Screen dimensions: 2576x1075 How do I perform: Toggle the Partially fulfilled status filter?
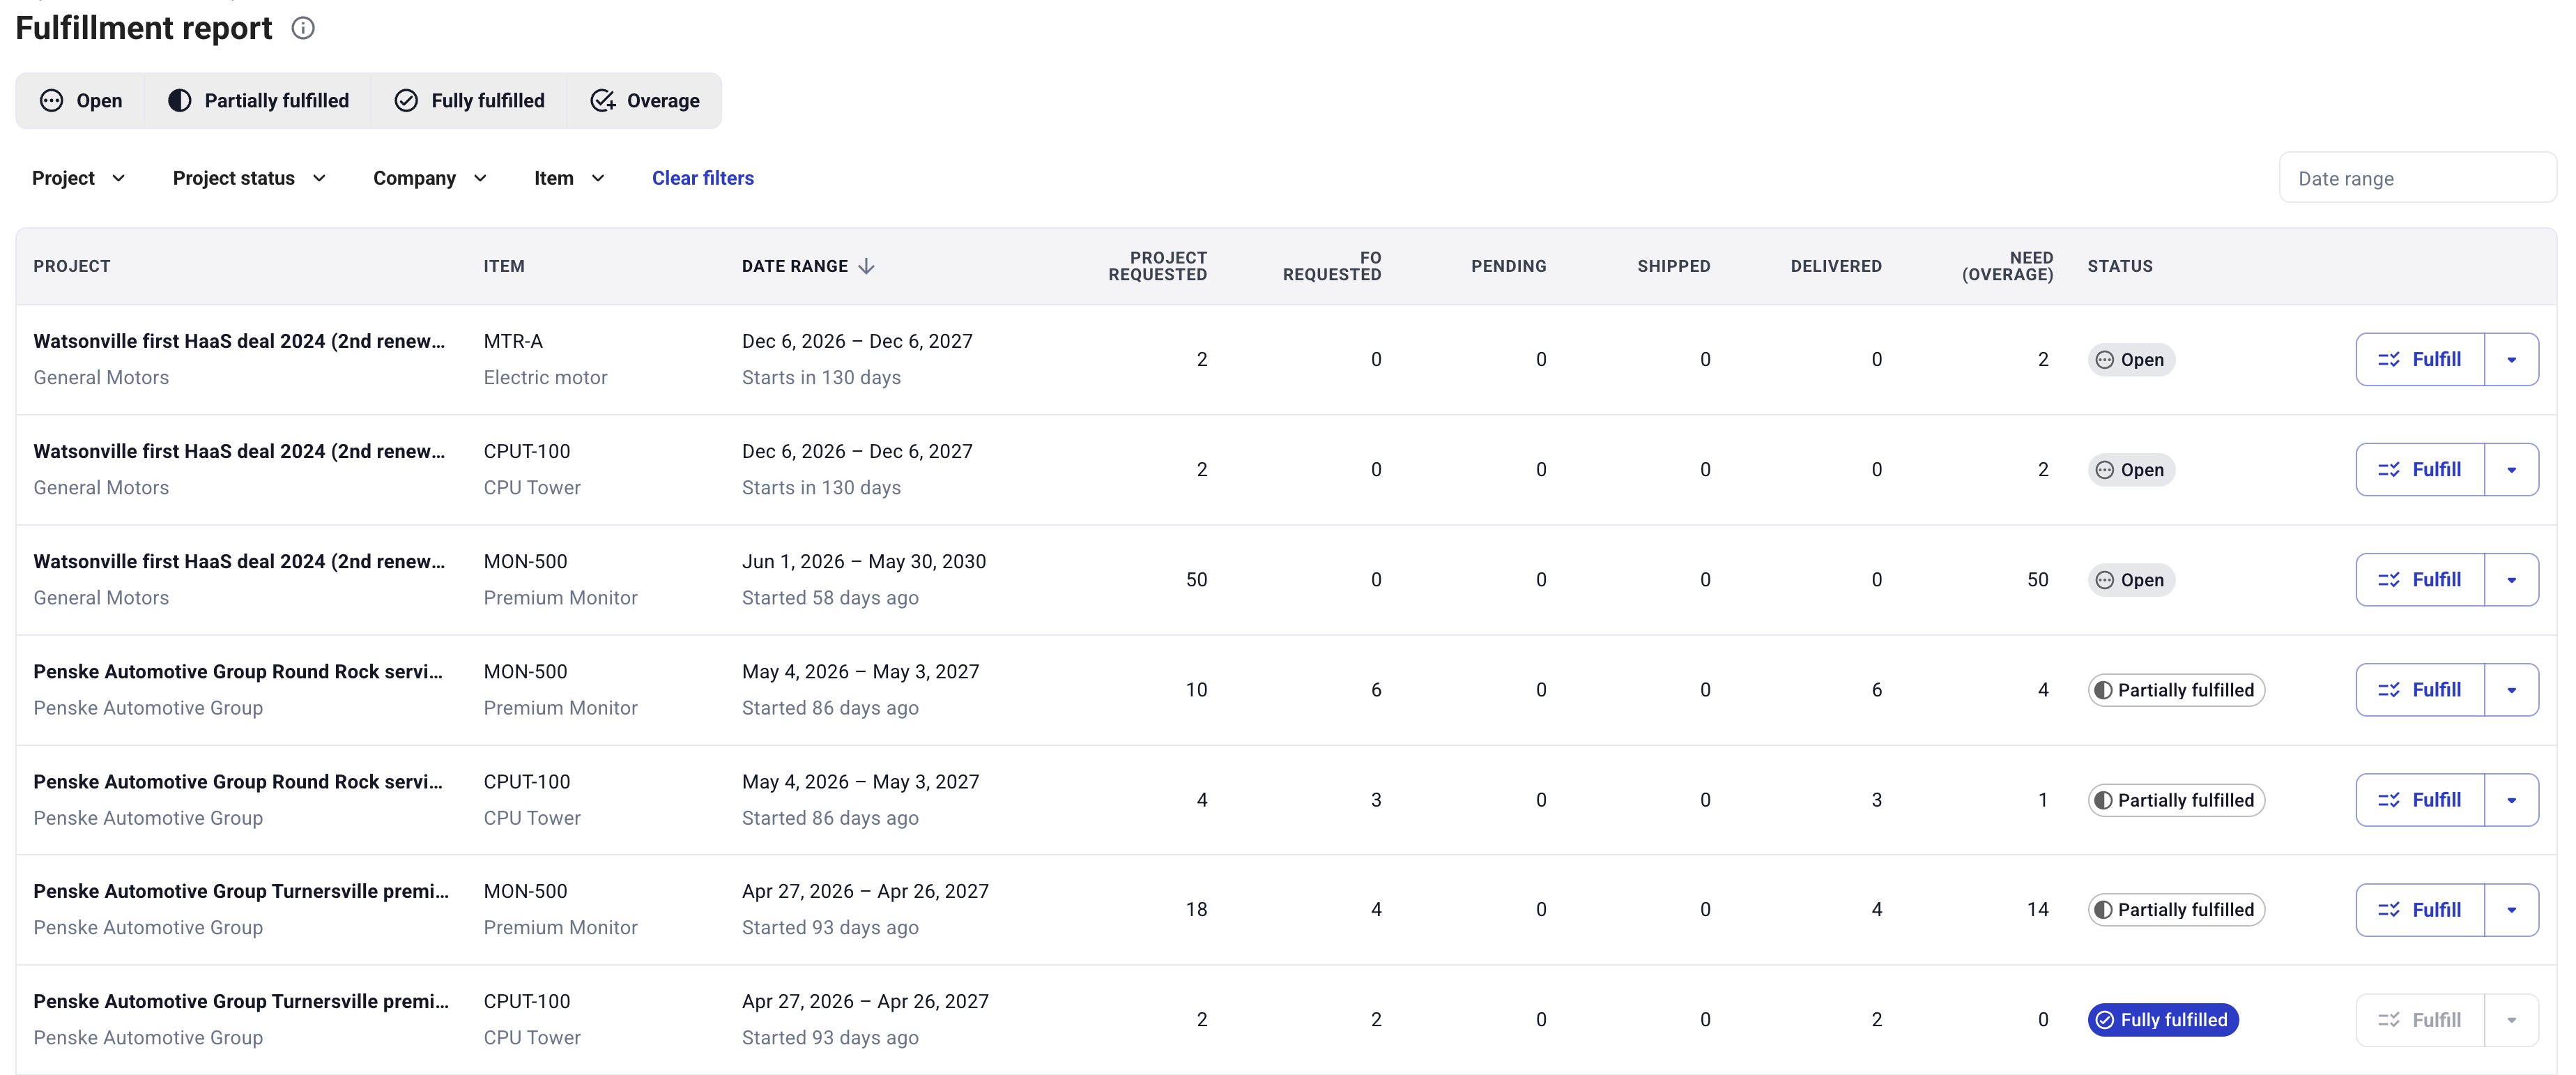pos(258,101)
